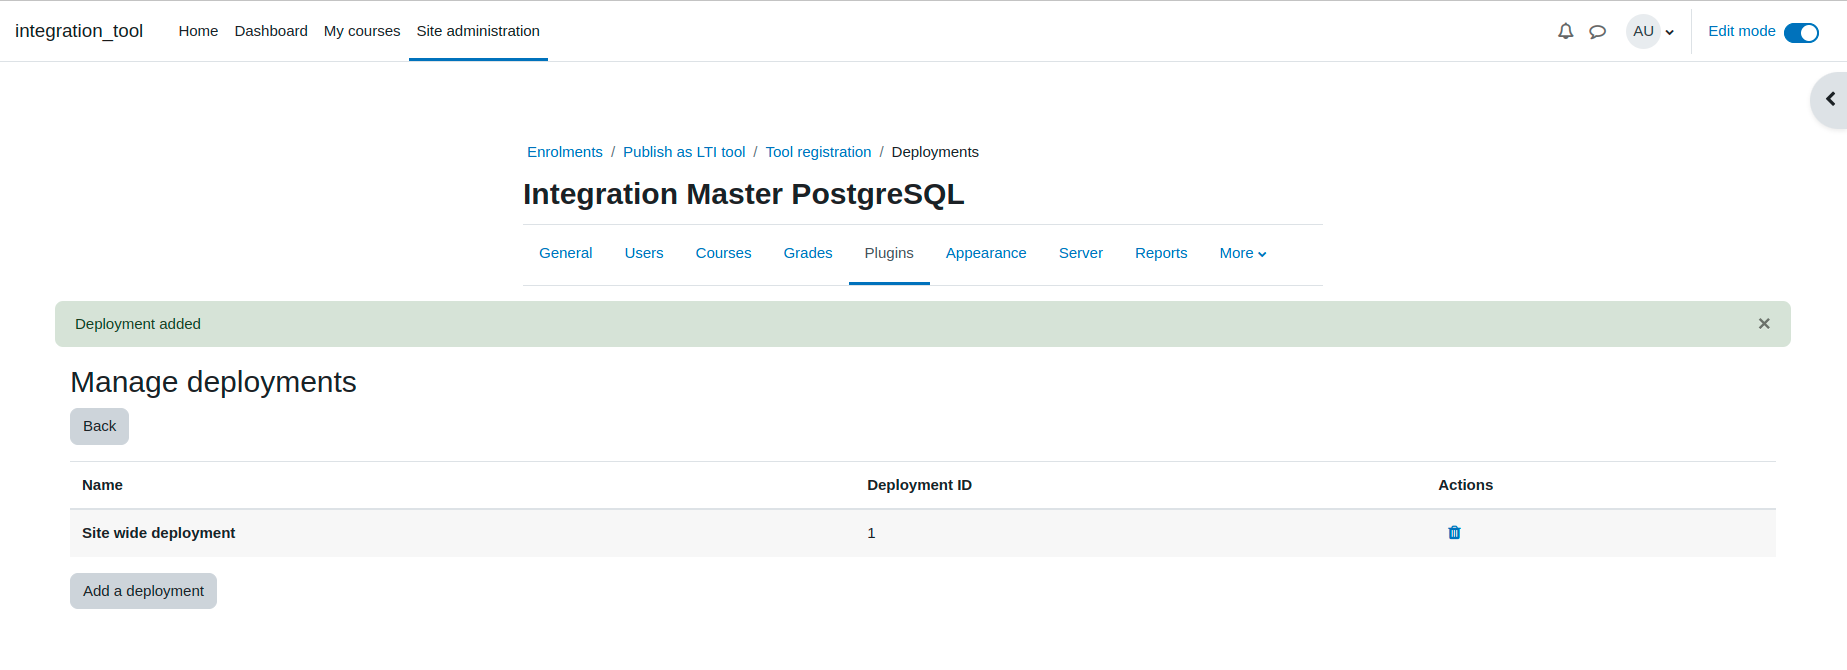
Task: Switch to the Plugins tab
Action: point(889,254)
